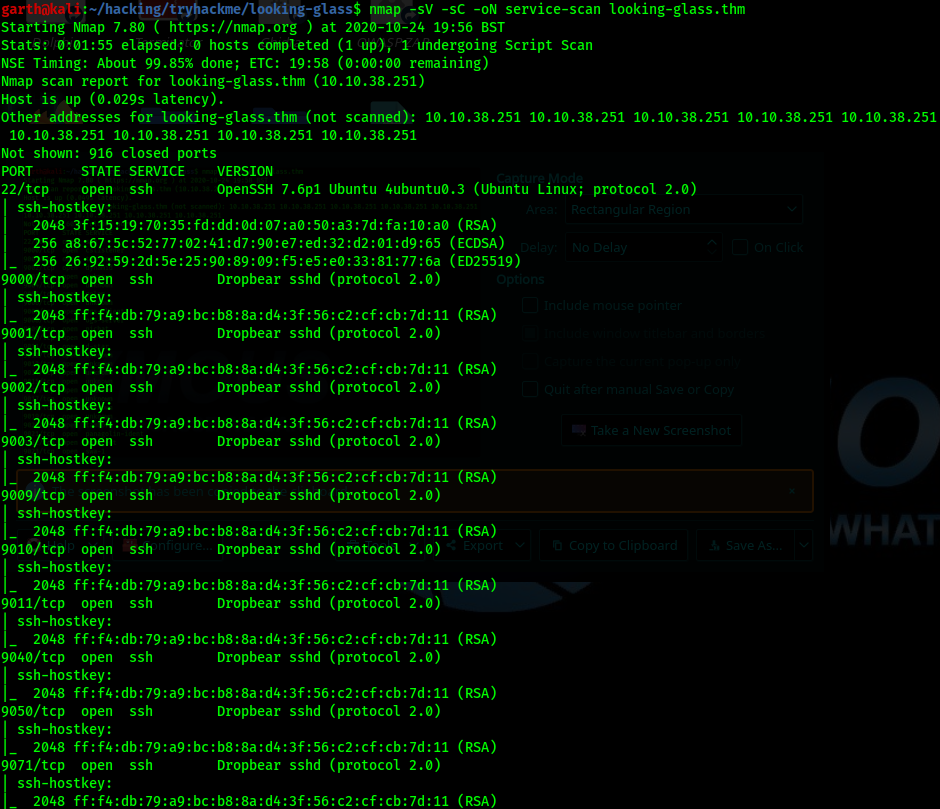Toggle 'Quit after manual Save or Copy' checkbox
This screenshot has height=809, width=940.
[530, 389]
